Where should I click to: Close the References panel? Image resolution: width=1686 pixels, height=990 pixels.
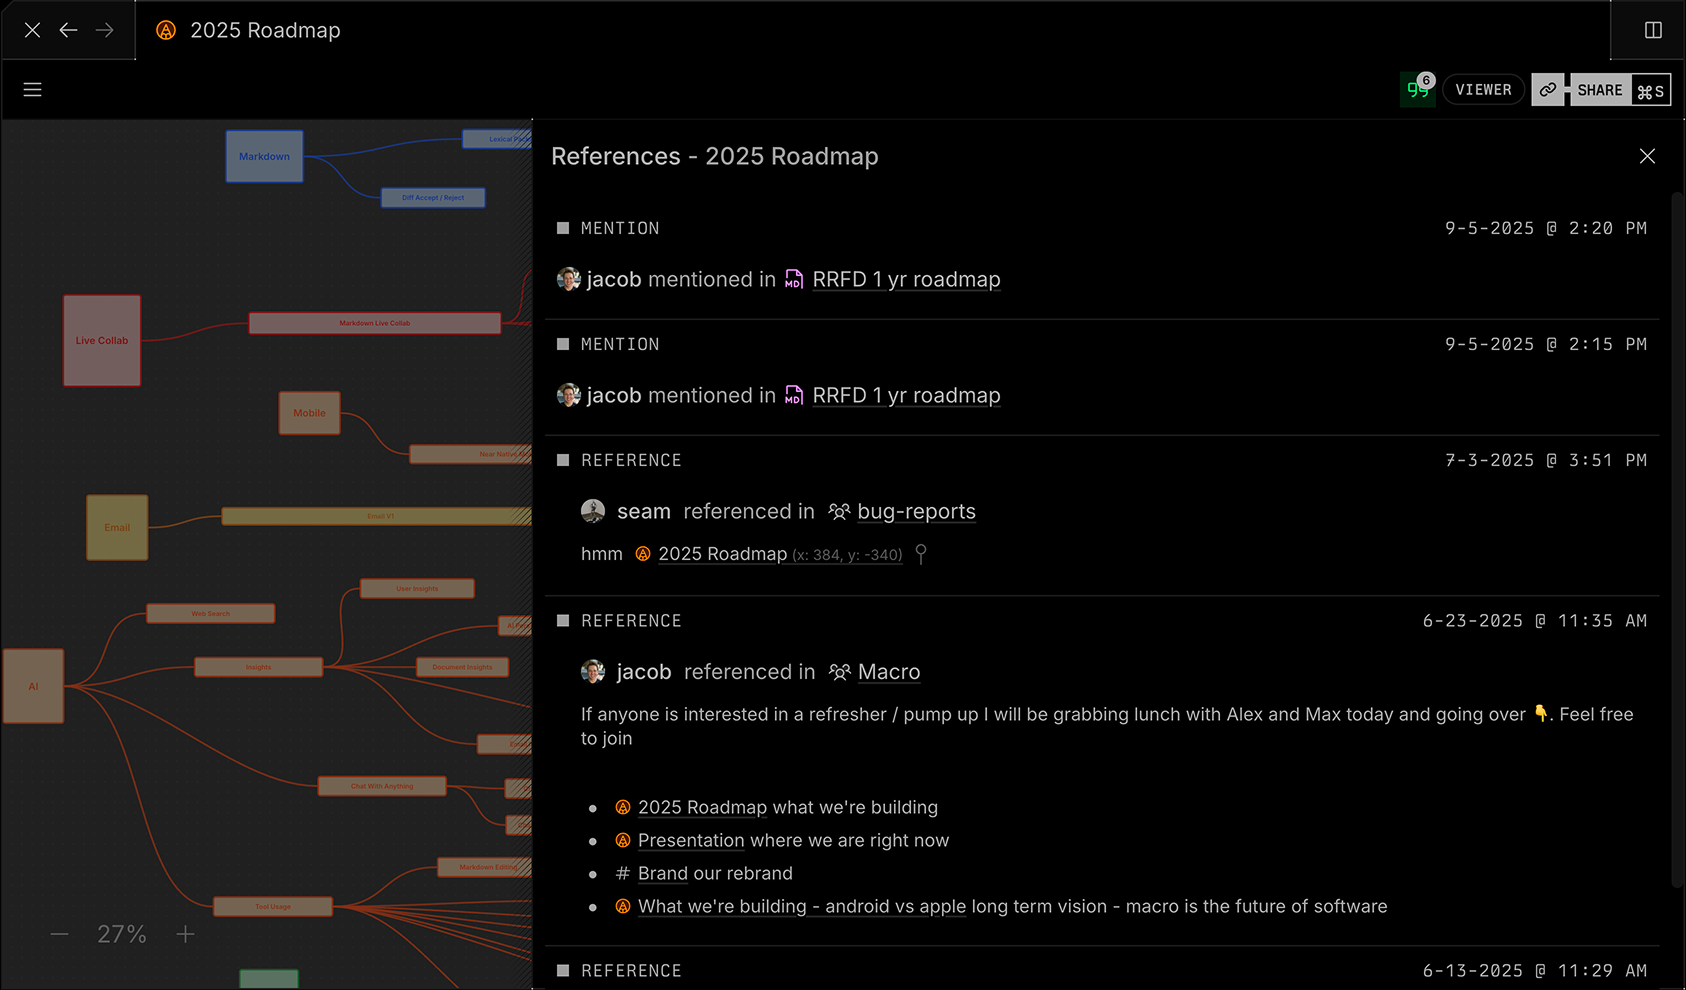click(1647, 156)
